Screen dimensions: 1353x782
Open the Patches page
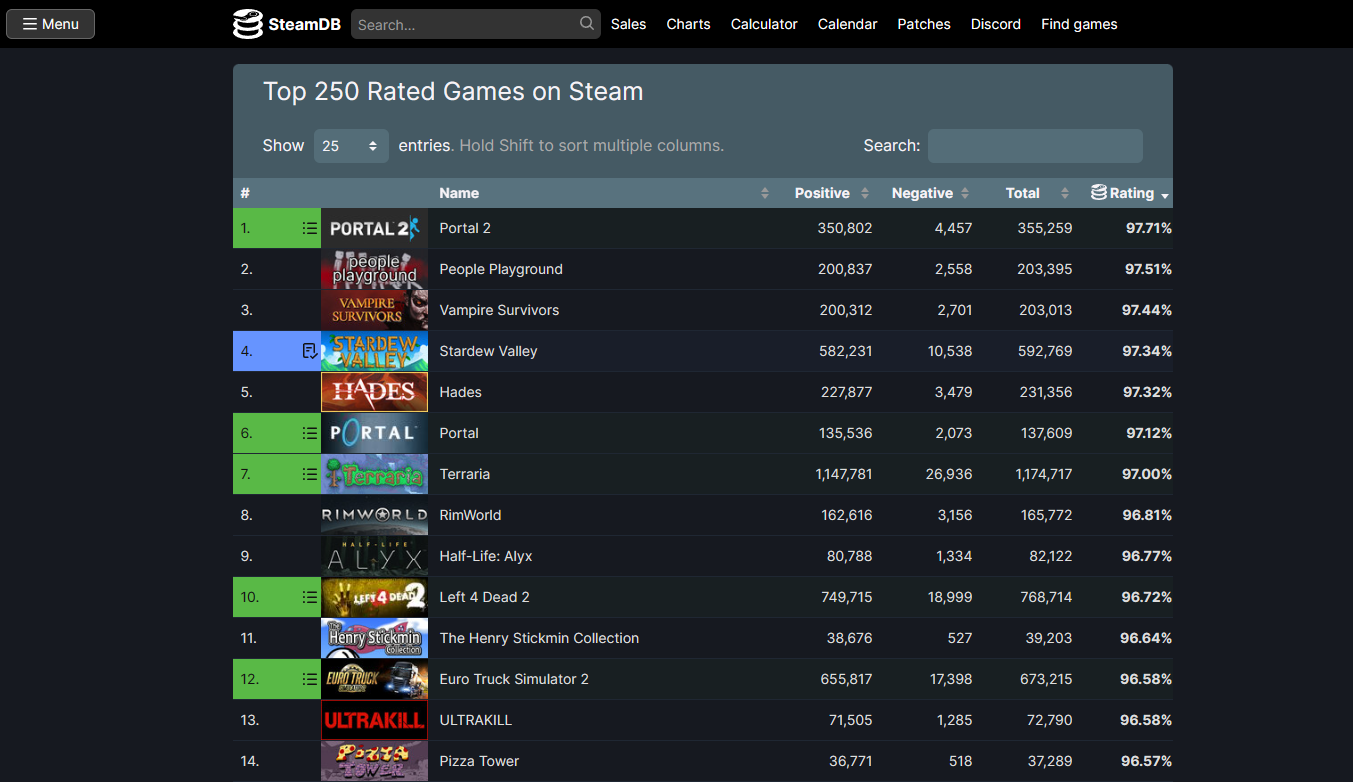coord(924,24)
